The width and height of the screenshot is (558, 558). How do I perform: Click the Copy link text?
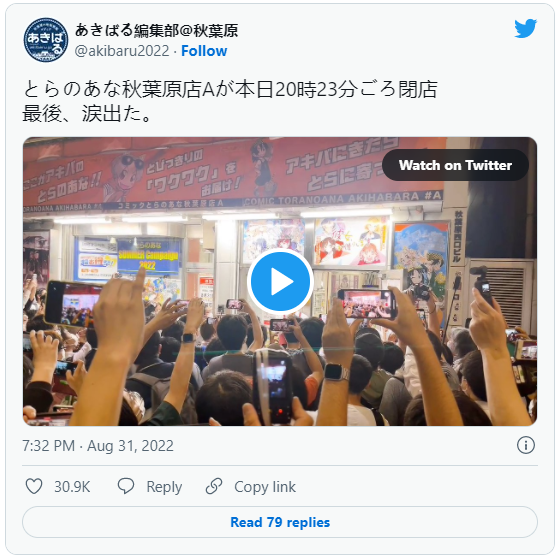coord(265,486)
